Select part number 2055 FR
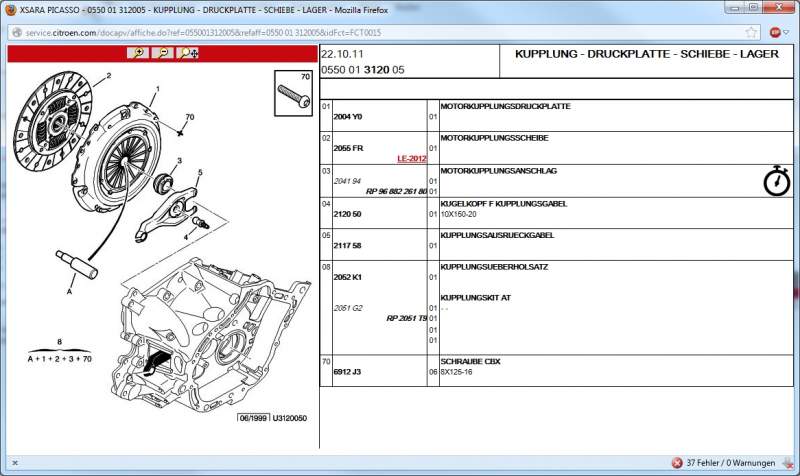800x476 pixels. (x=348, y=148)
